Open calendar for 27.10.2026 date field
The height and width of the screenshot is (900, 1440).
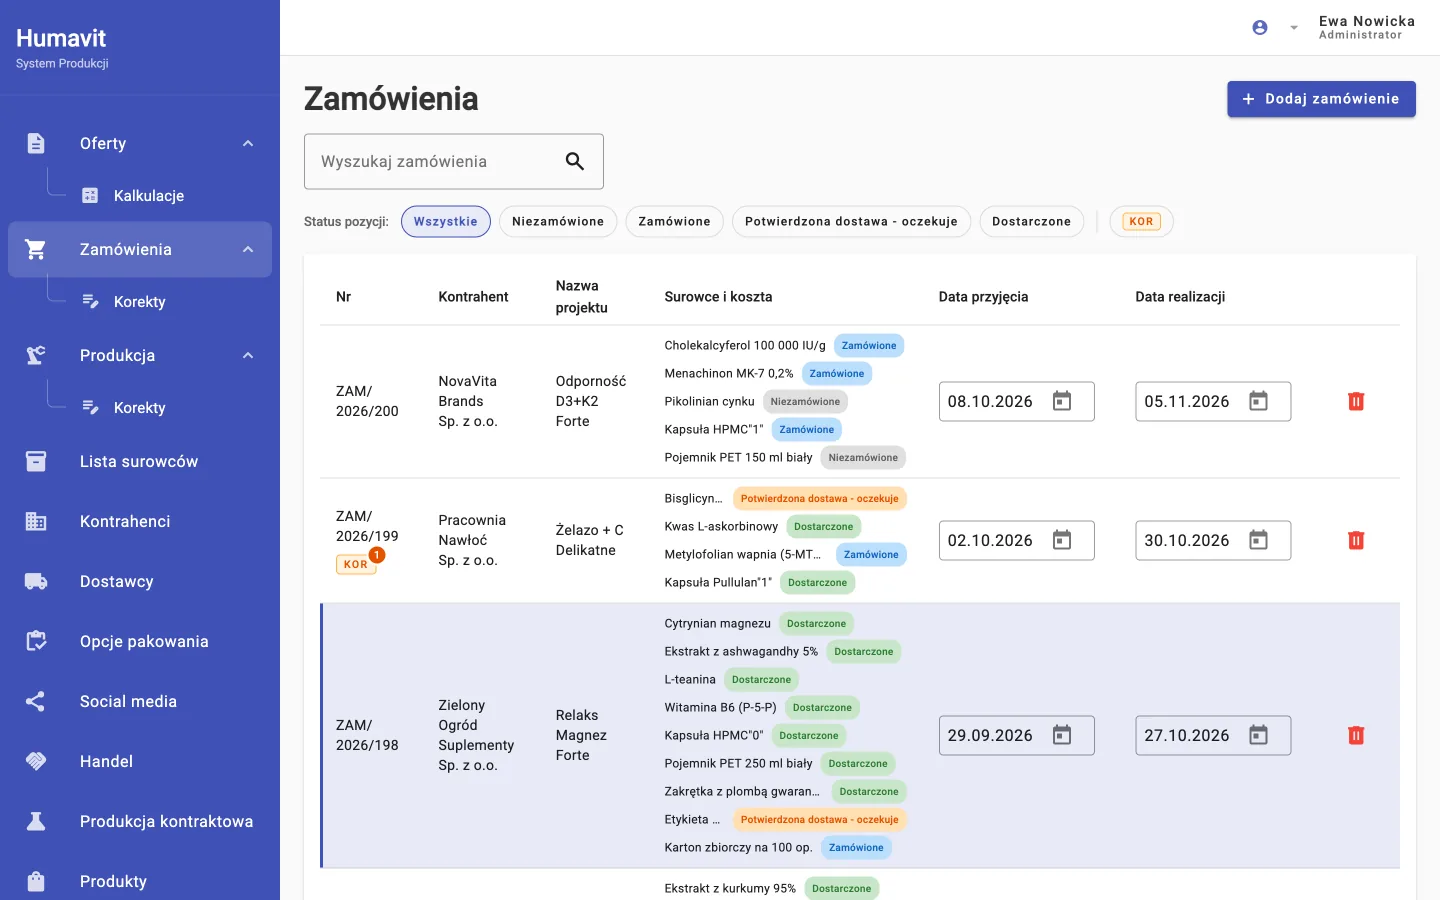1259,735
